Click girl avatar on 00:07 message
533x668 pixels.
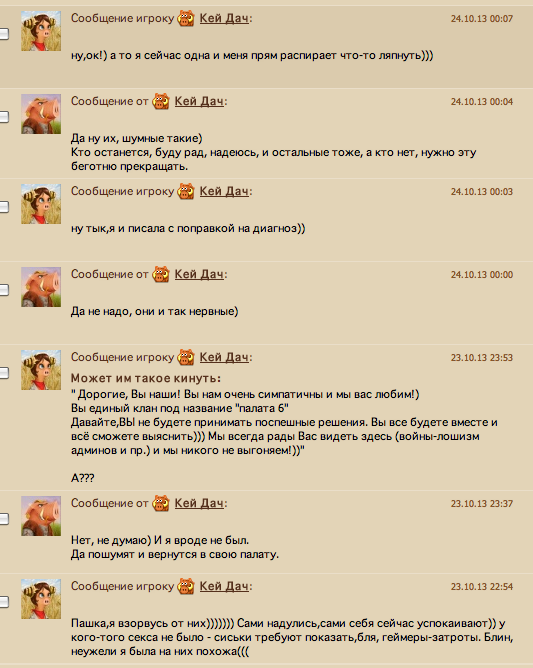click(x=41, y=31)
